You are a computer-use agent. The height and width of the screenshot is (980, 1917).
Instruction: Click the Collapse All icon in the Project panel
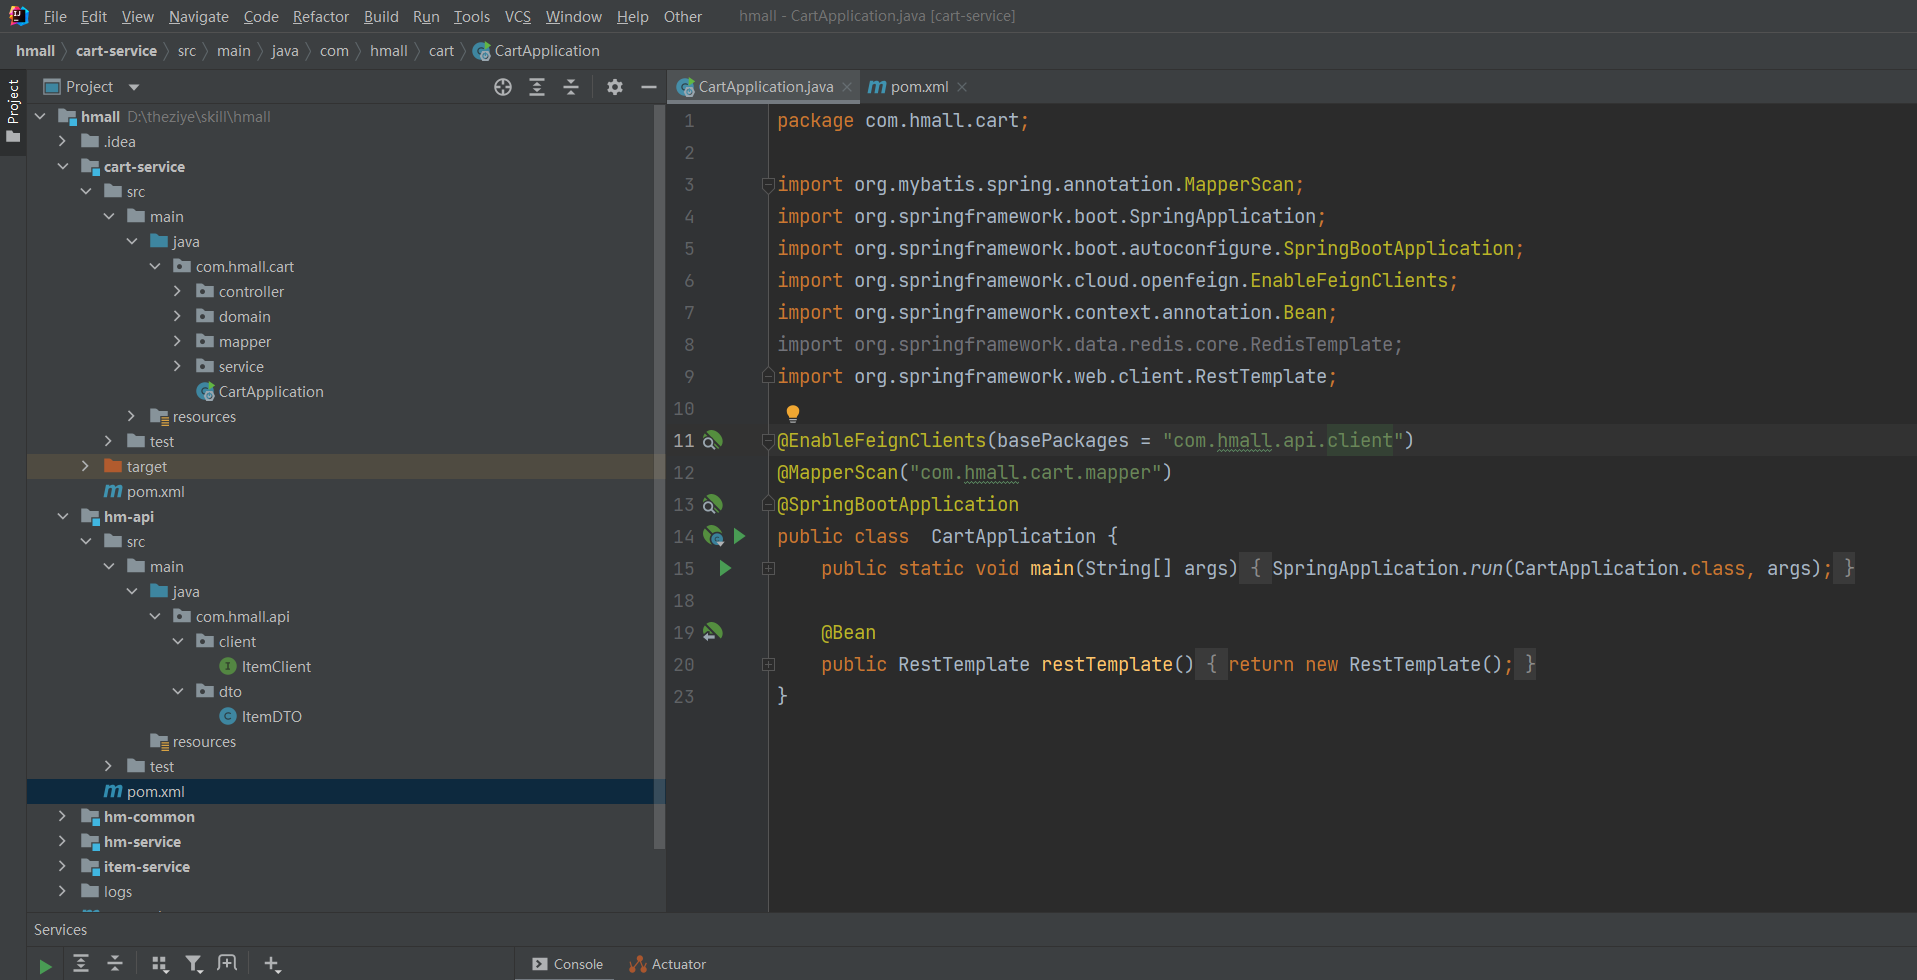point(571,87)
